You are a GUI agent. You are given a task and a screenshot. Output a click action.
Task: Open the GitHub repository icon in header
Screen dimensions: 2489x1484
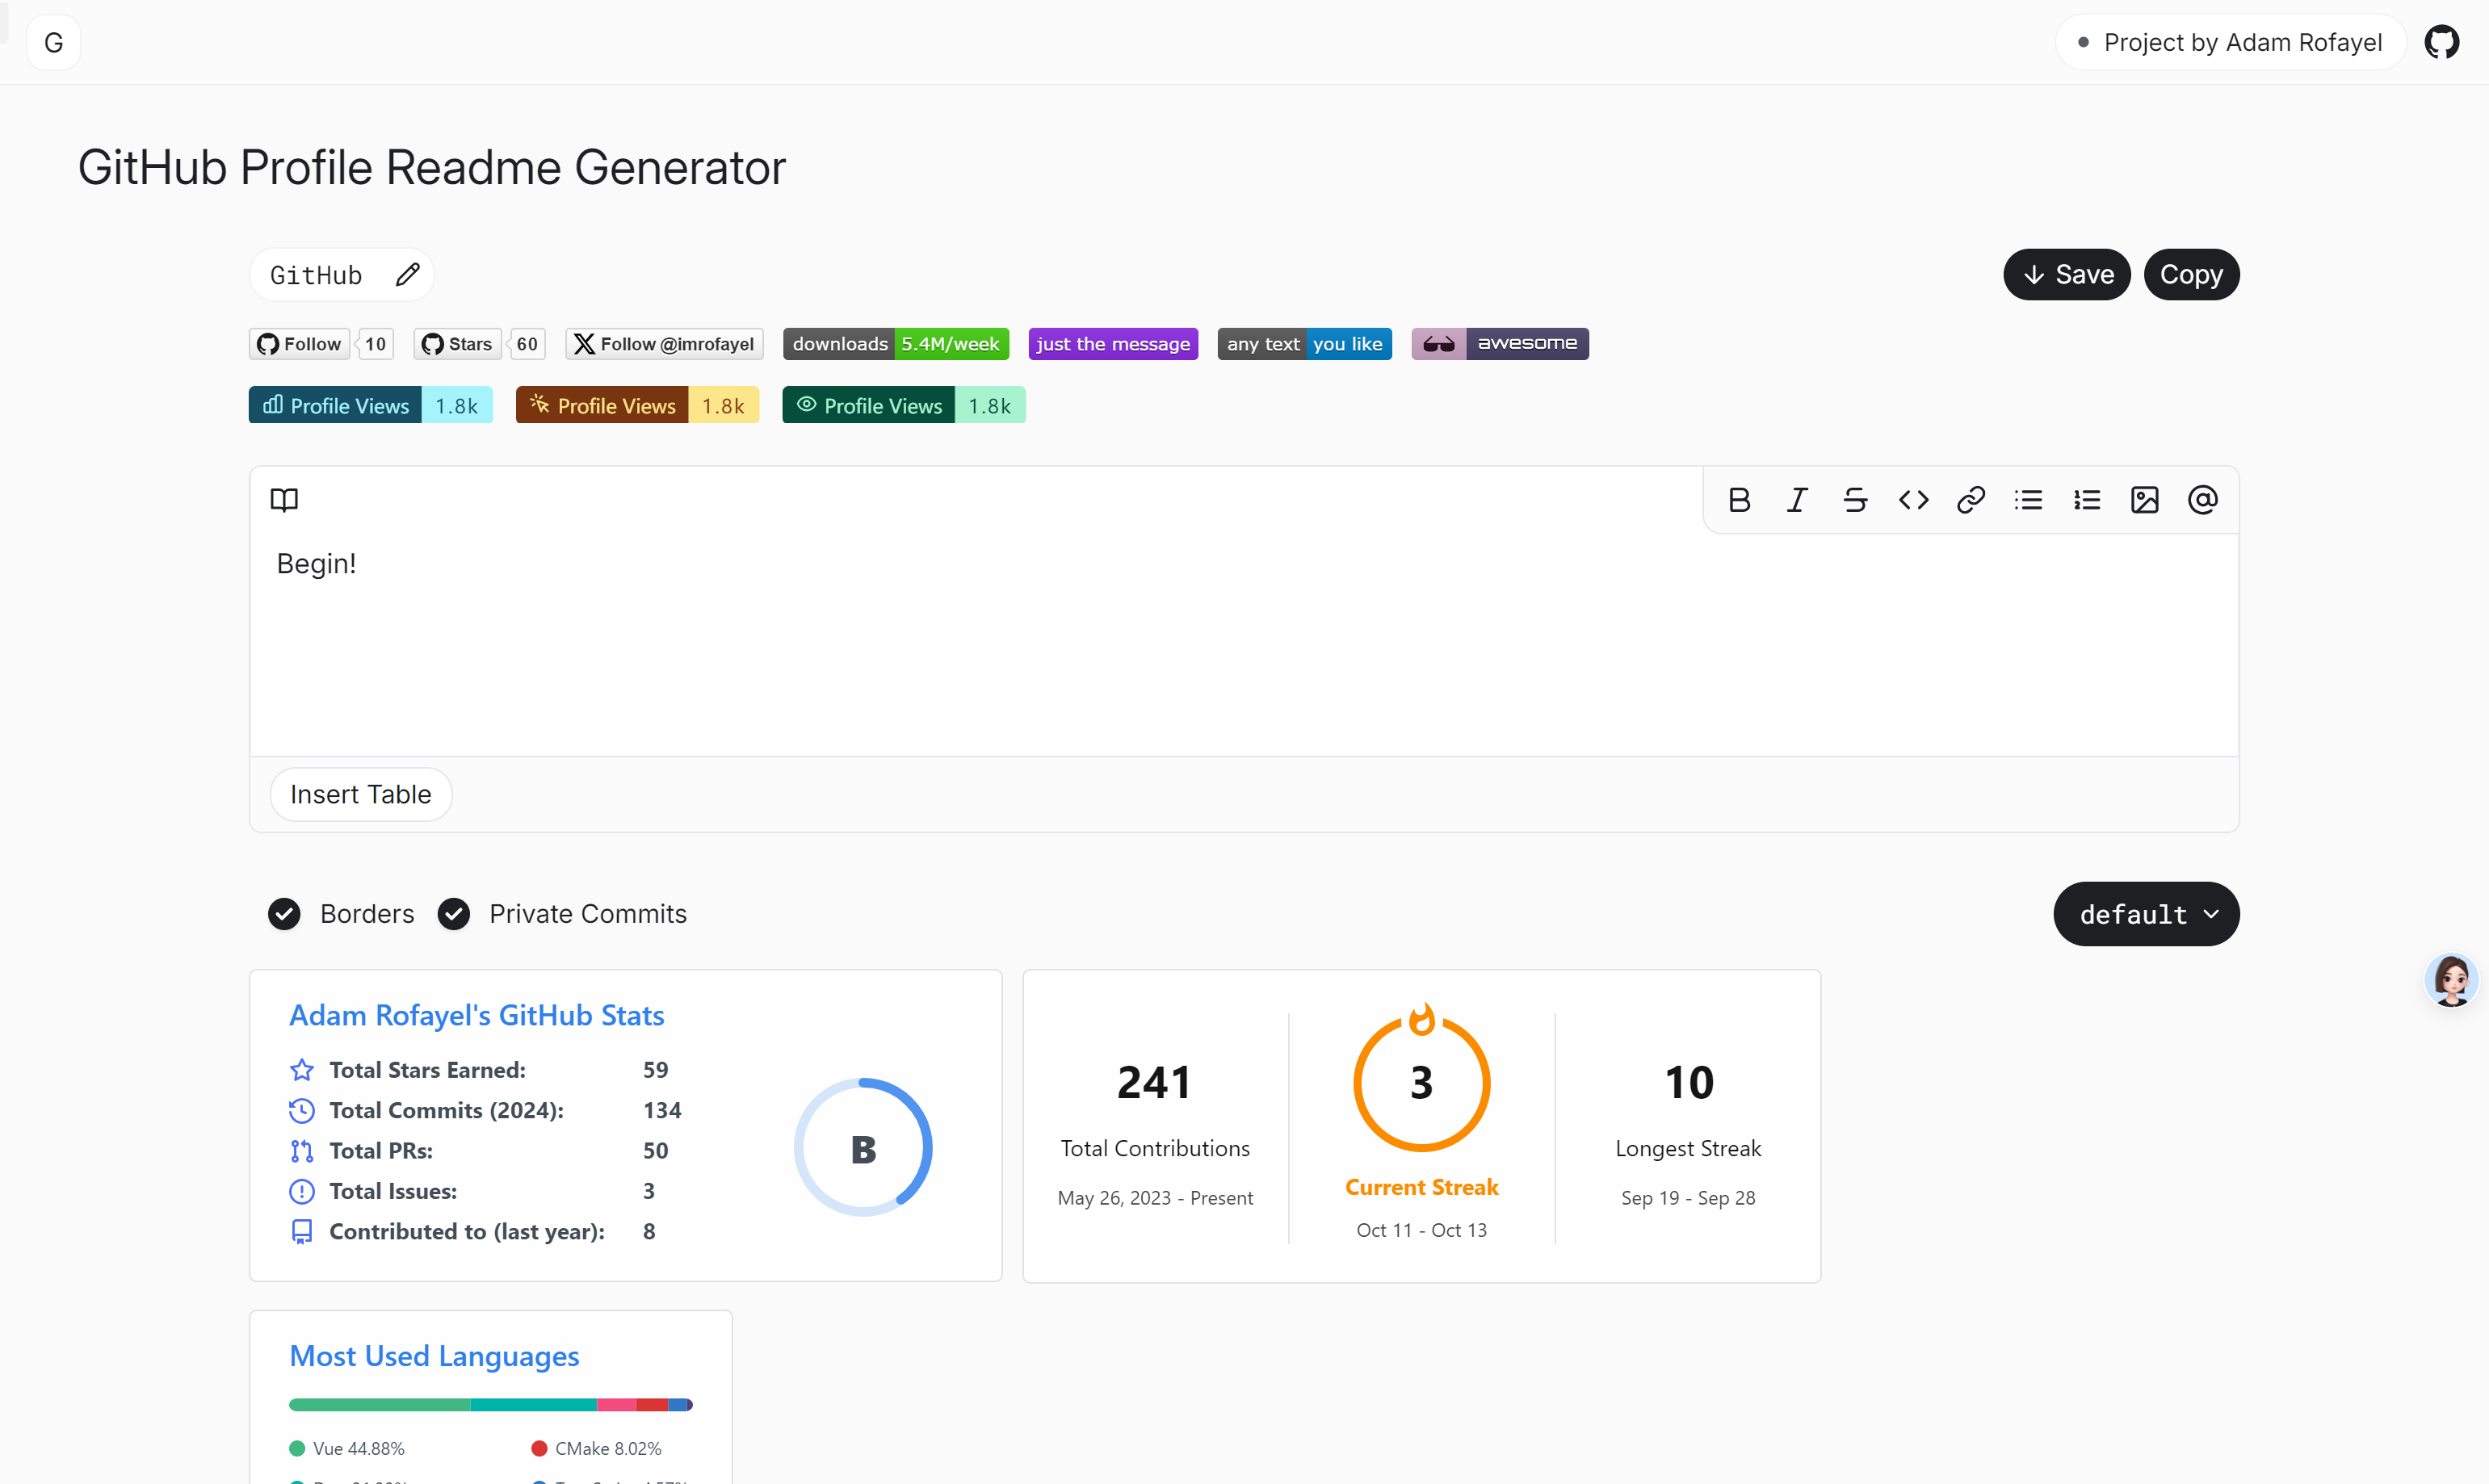pos(2441,42)
